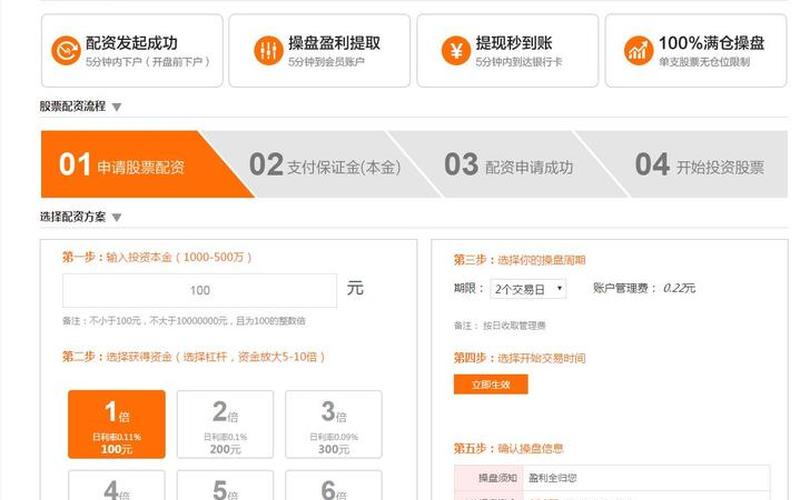Click the 不小于100元 remark note text
This screenshot has width=800, height=500.
(184, 321)
